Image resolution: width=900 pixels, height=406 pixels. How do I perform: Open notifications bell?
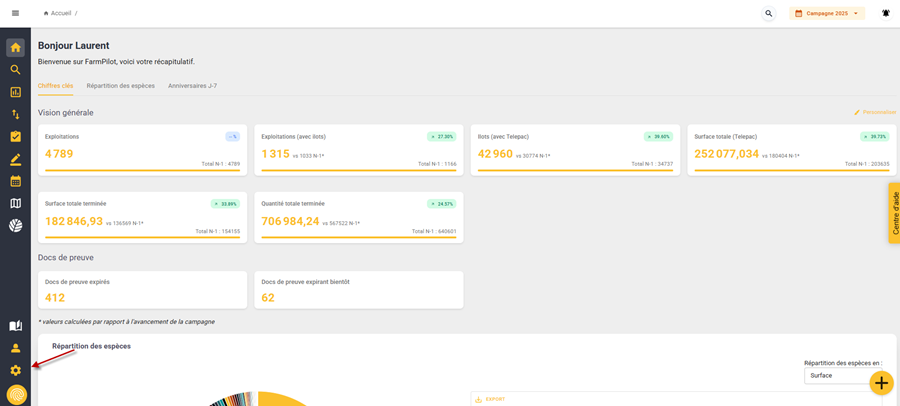click(886, 13)
